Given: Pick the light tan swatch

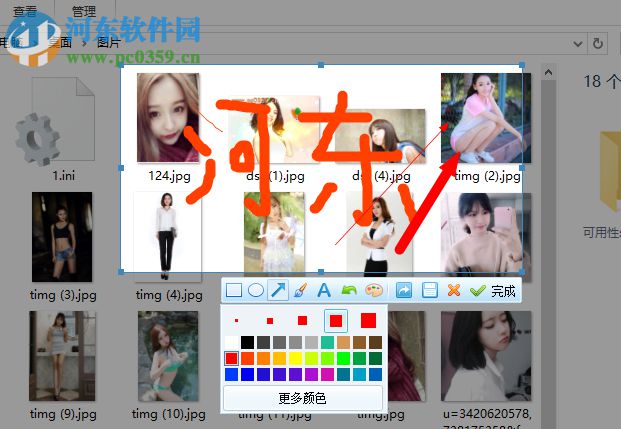Looking at the screenshot, I should pos(343,342).
